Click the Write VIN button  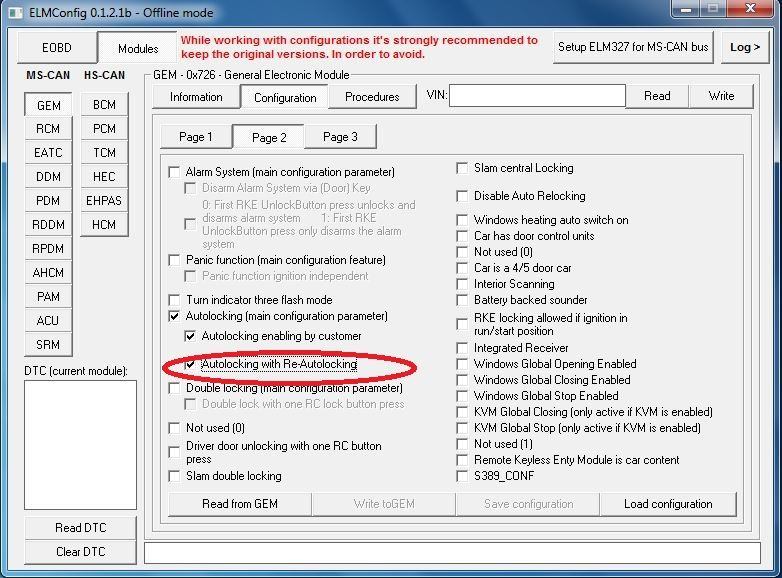[721, 96]
